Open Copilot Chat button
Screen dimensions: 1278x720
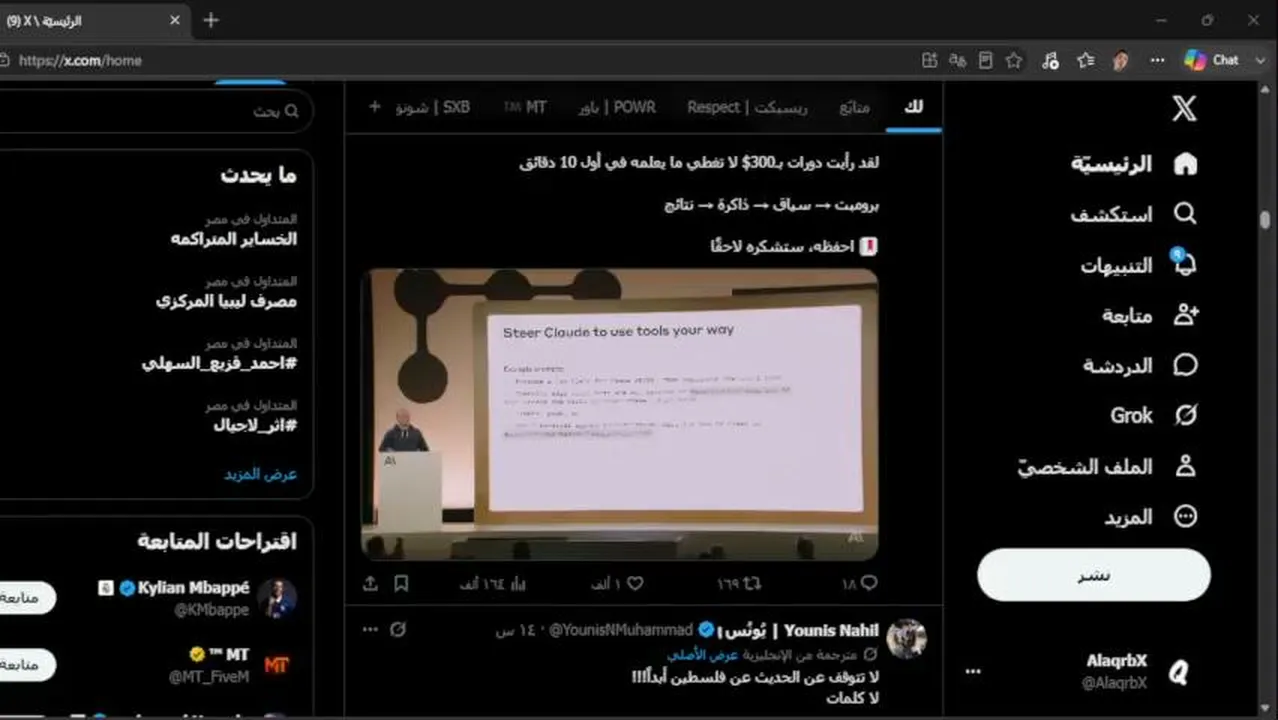pos(1211,60)
